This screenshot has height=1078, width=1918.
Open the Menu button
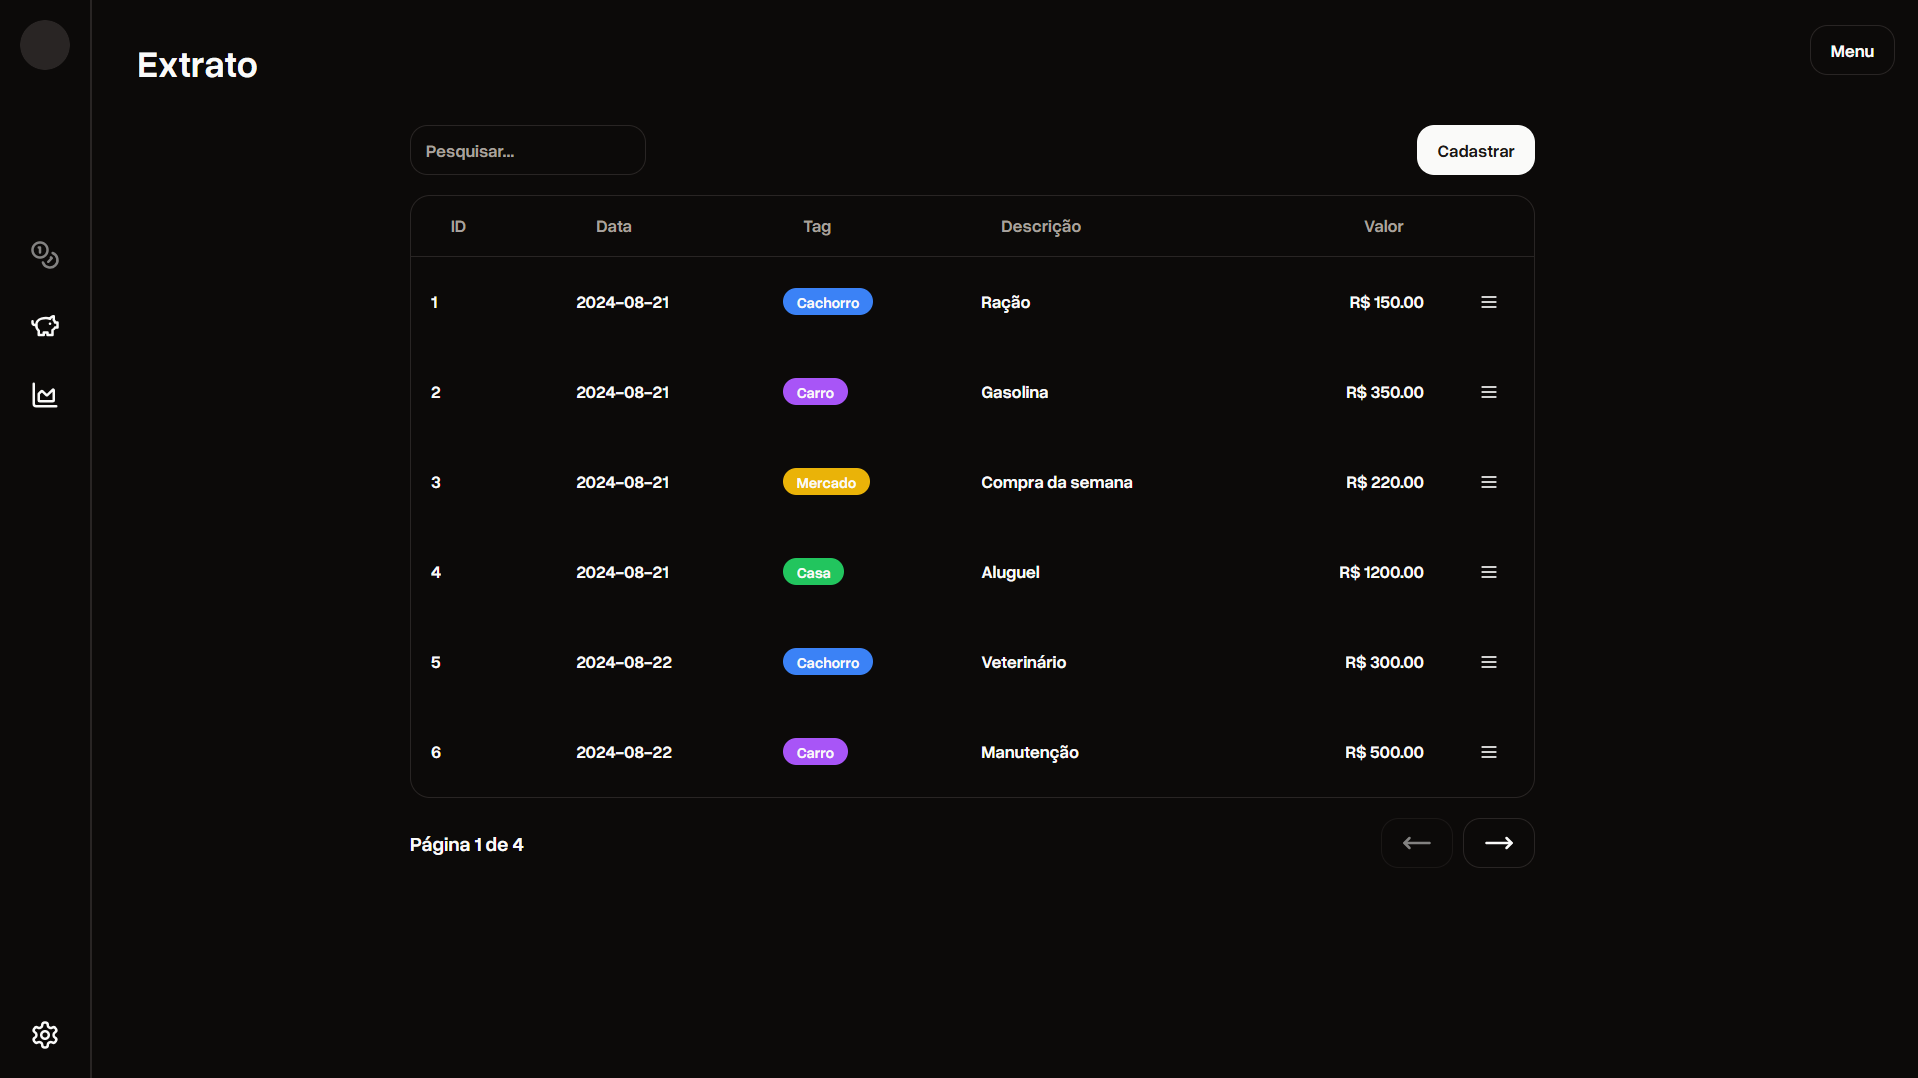[x=1852, y=50]
